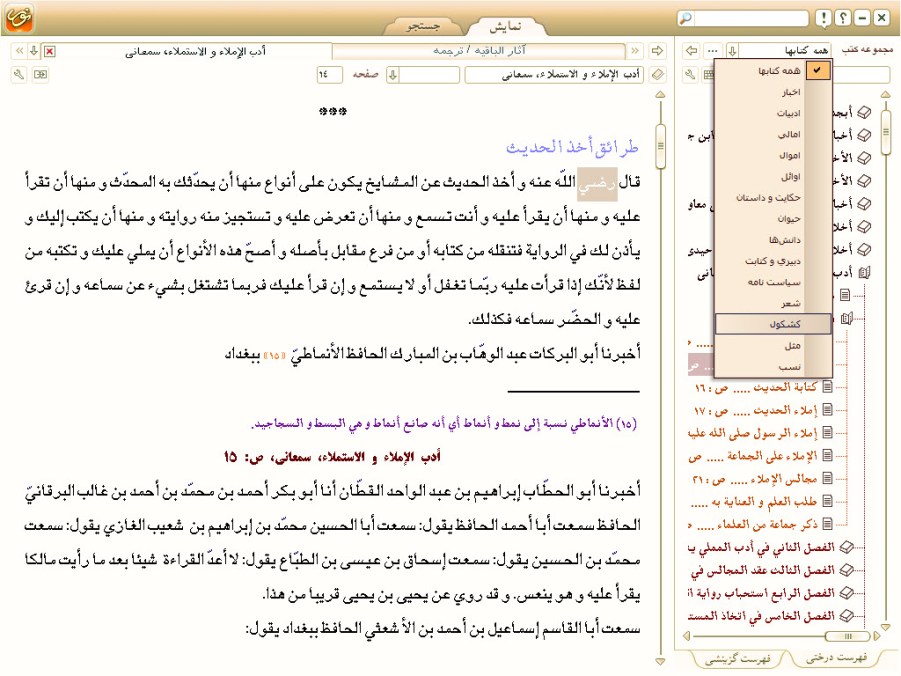Click the page icon next to كتابة الحديث

point(827,387)
